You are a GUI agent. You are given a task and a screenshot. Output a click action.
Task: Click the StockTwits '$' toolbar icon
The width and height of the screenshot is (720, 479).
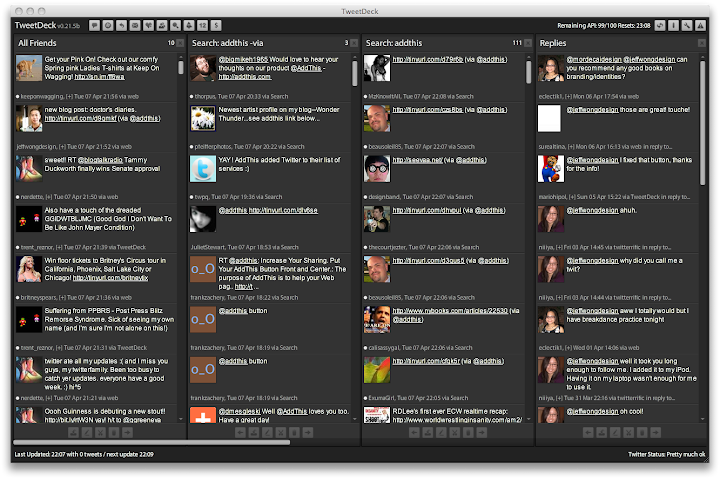click(216, 26)
